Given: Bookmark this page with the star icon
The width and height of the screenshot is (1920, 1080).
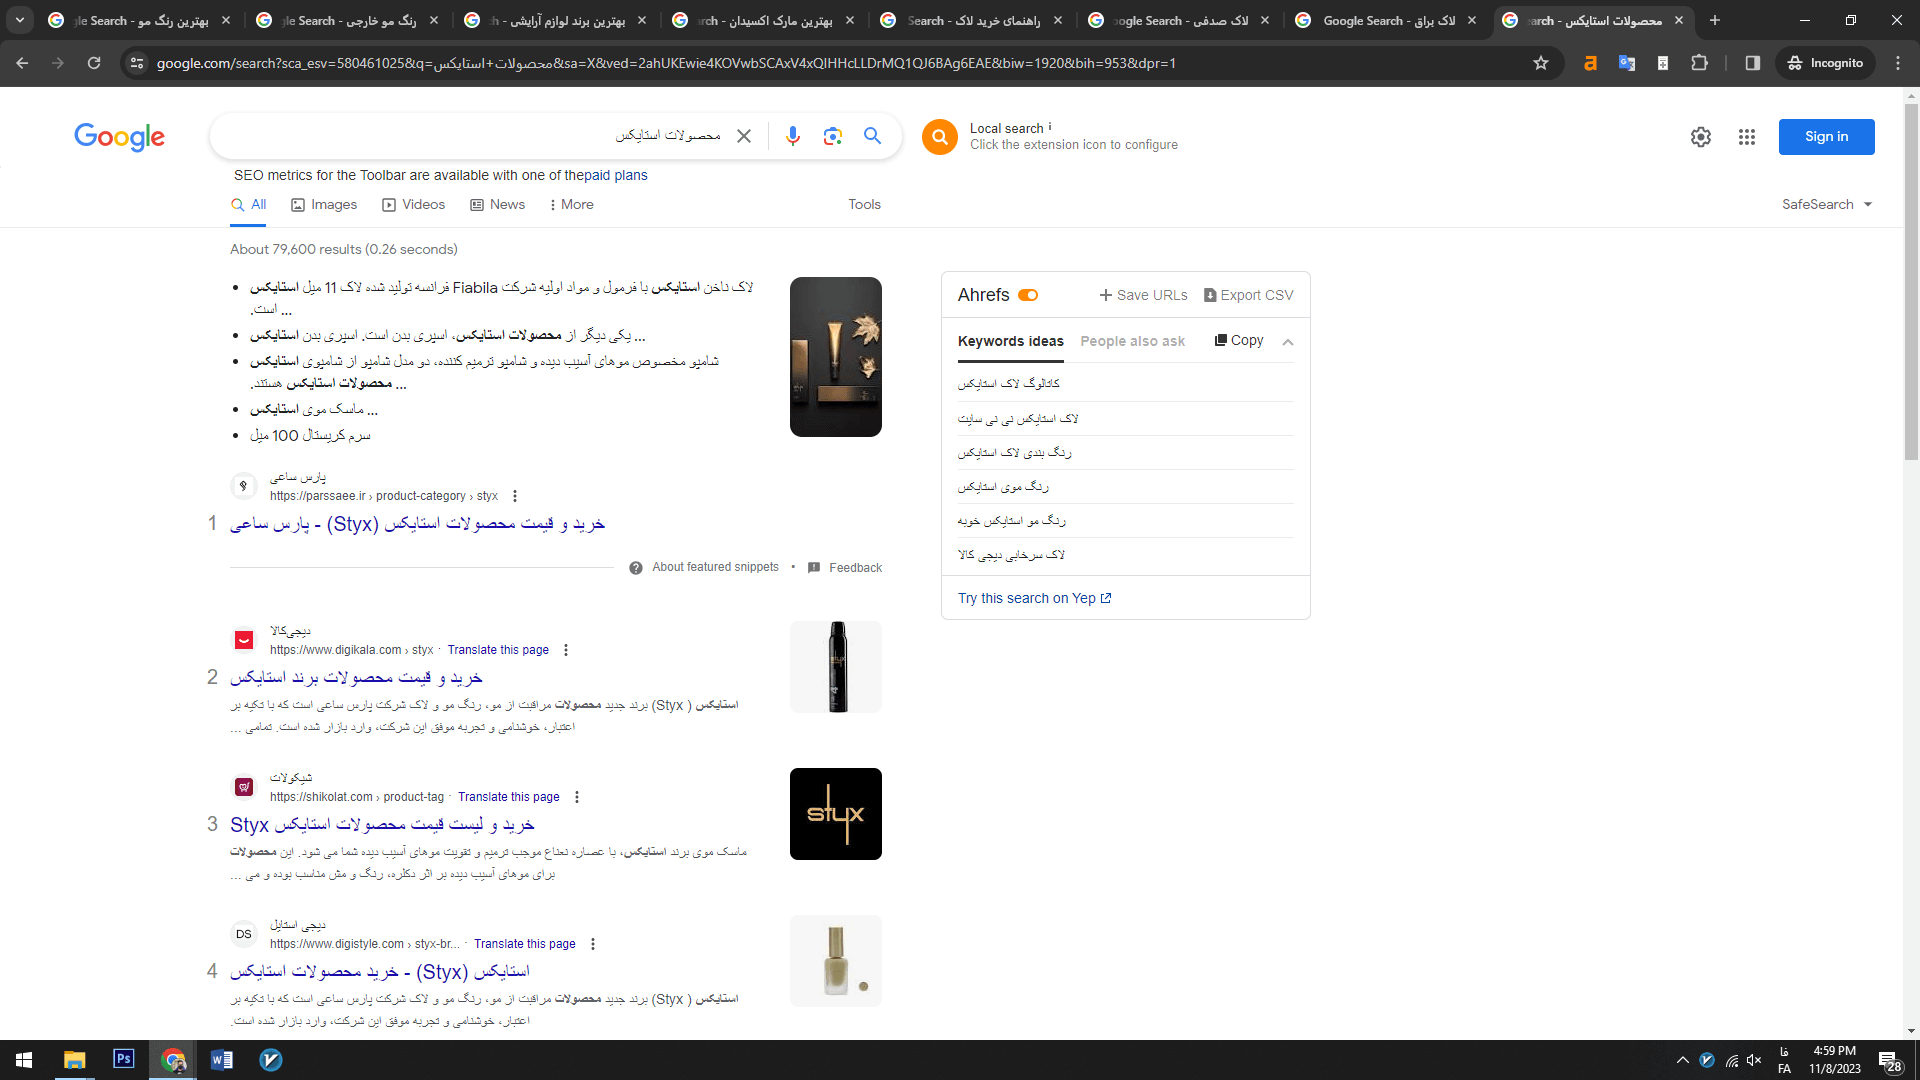Looking at the screenshot, I should click(1541, 63).
